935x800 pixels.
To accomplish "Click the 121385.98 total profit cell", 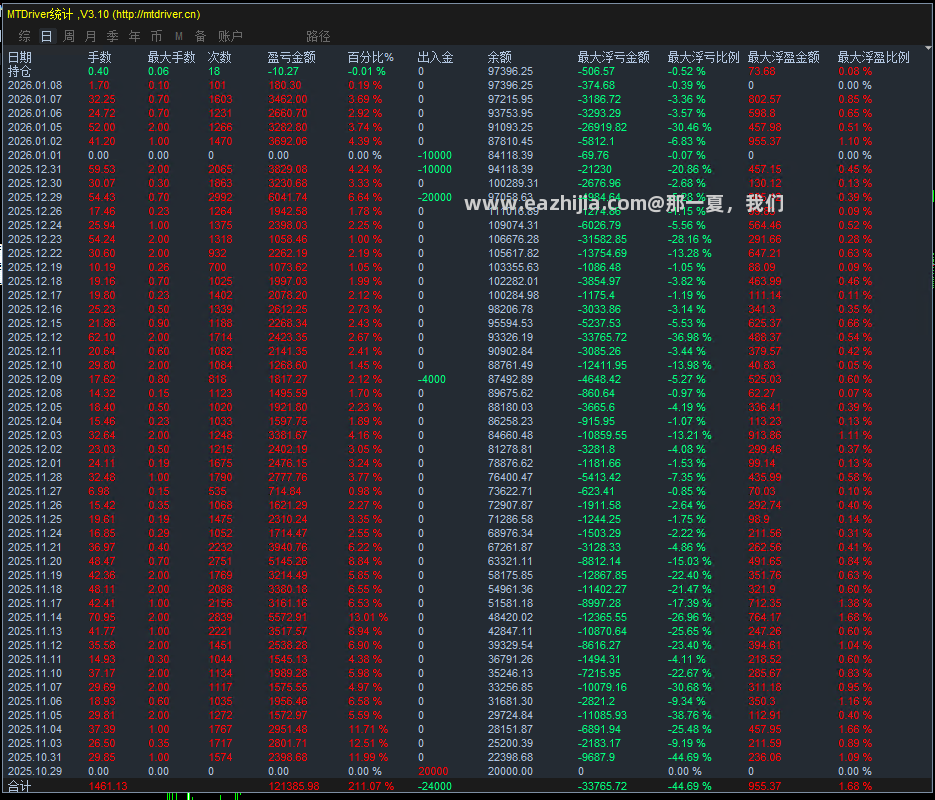I will pos(294,786).
